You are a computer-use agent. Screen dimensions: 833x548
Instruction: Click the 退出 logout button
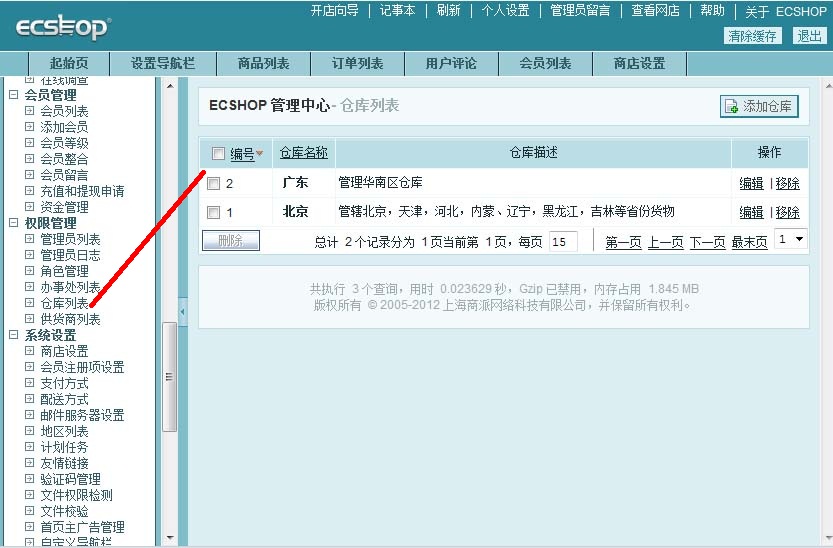click(x=810, y=36)
